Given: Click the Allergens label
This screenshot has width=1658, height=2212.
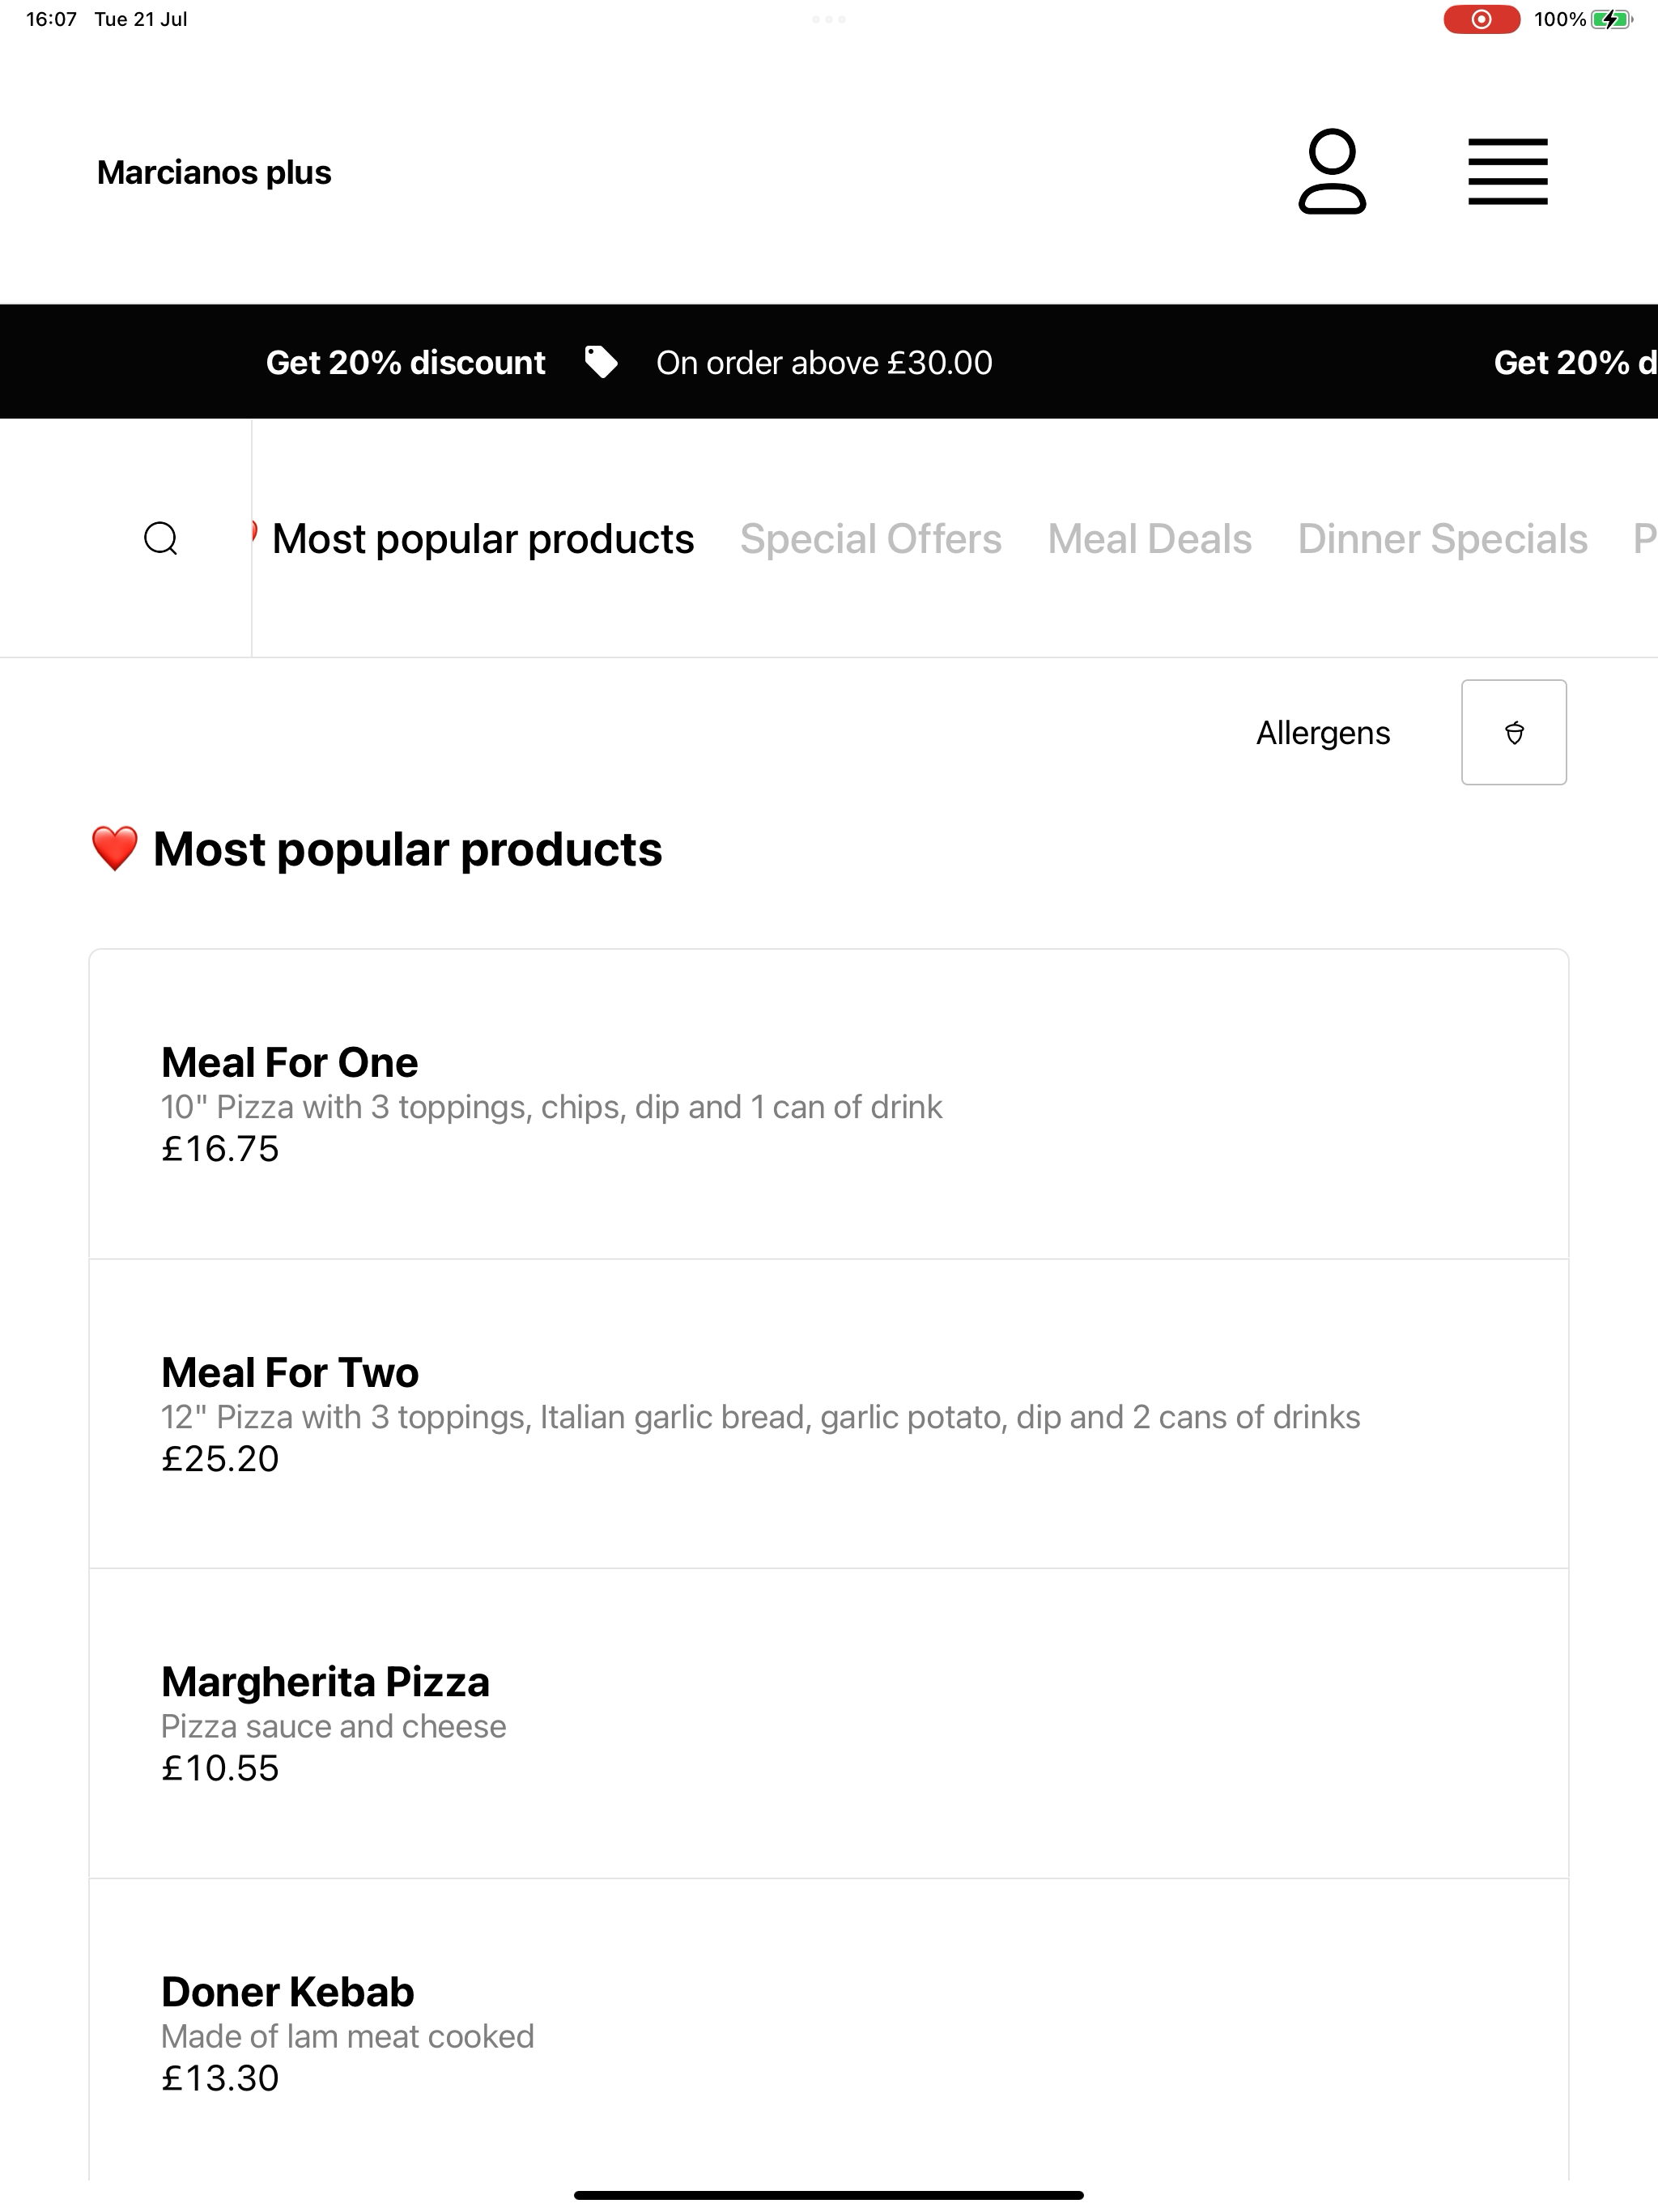Looking at the screenshot, I should 1323,733.
